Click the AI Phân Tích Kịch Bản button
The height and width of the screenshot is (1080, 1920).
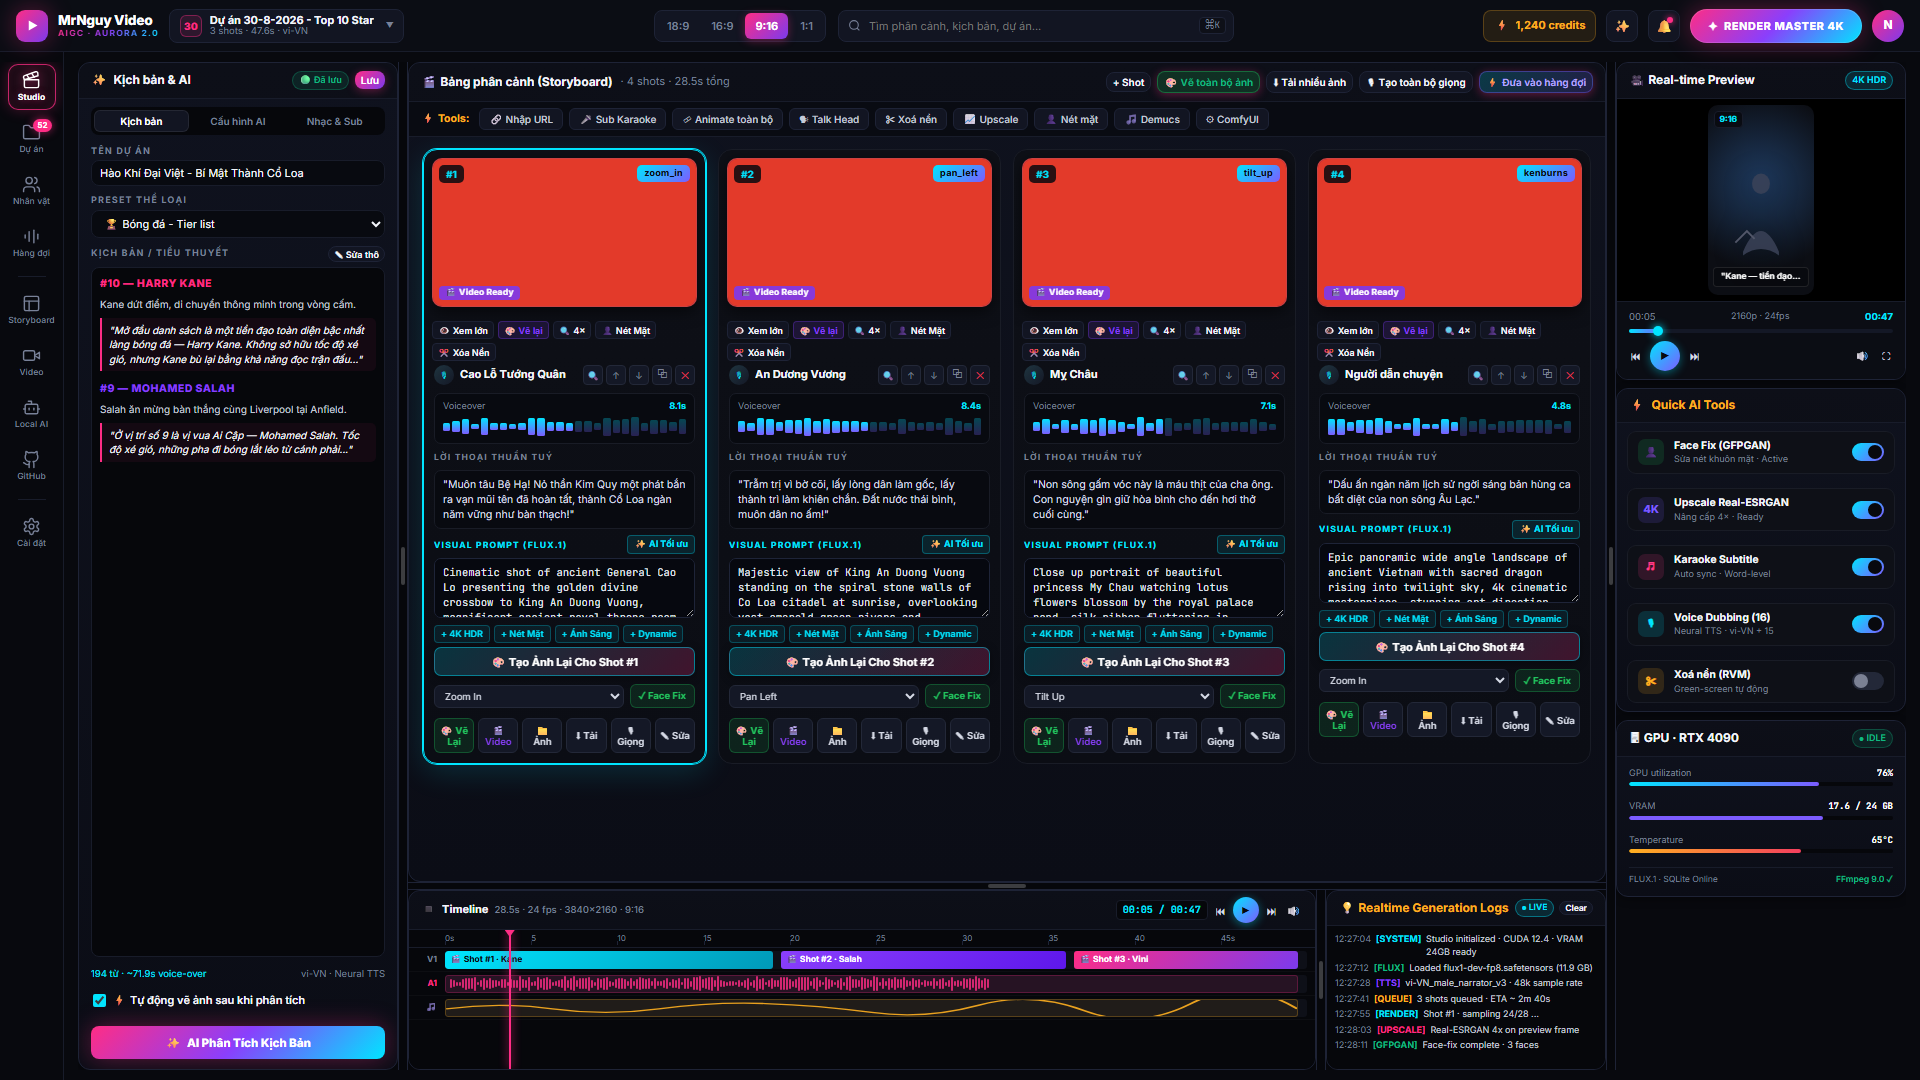tap(238, 1042)
